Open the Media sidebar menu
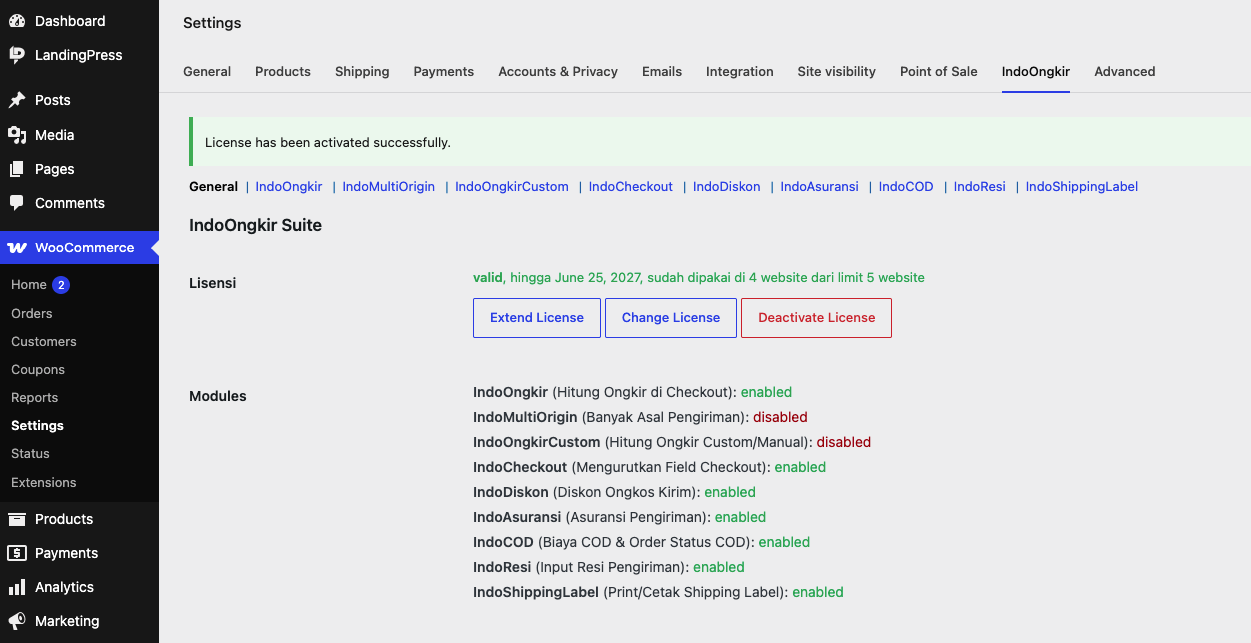Image resolution: width=1251 pixels, height=643 pixels. pos(79,135)
